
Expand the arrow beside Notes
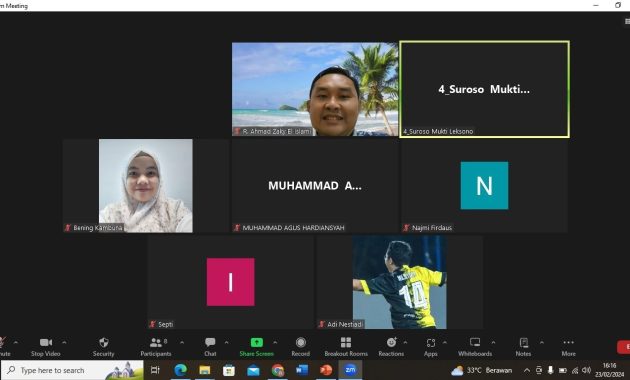tap(542, 343)
